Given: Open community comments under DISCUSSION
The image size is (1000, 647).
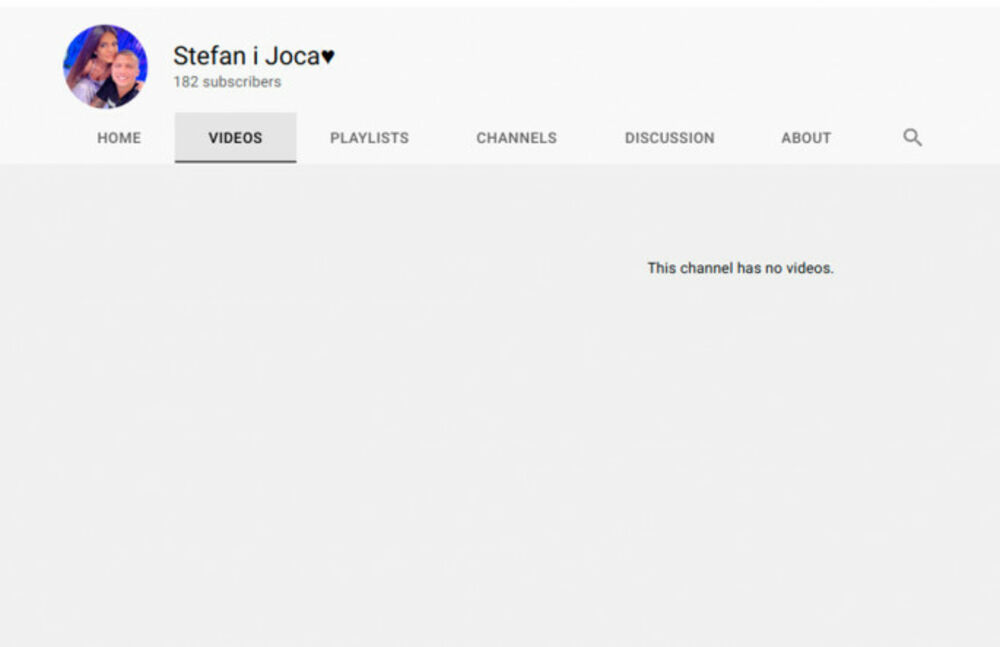Looking at the screenshot, I should tap(669, 138).
